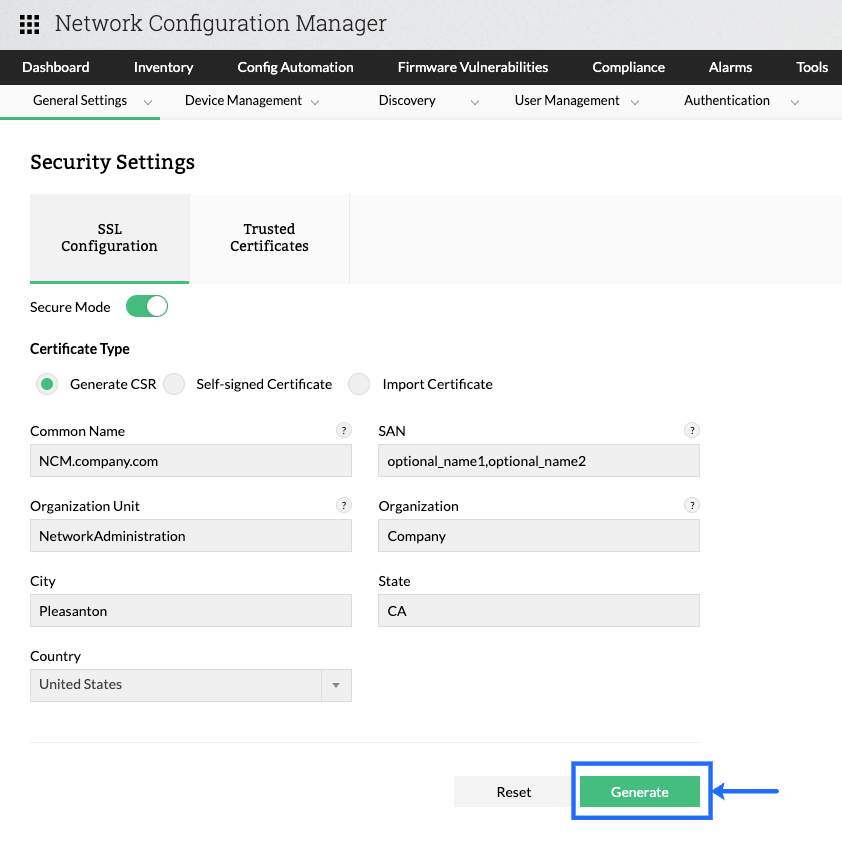
Task: Choose Self-signed Certificate option
Action: point(175,384)
